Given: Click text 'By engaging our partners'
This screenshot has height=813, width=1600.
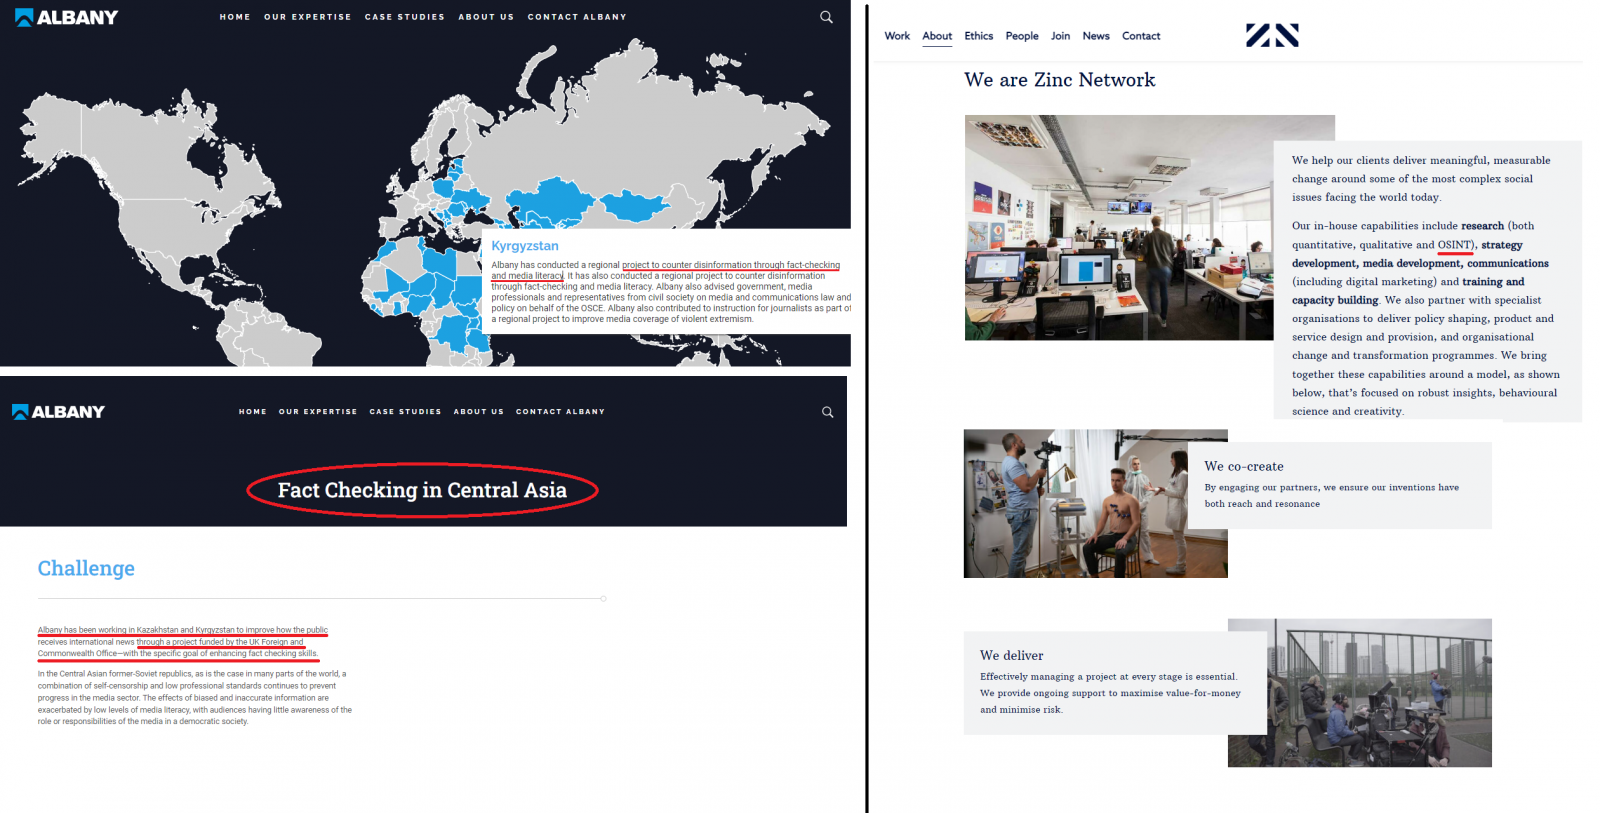Looking at the screenshot, I should pyautogui.click(x=1261, y=488).
